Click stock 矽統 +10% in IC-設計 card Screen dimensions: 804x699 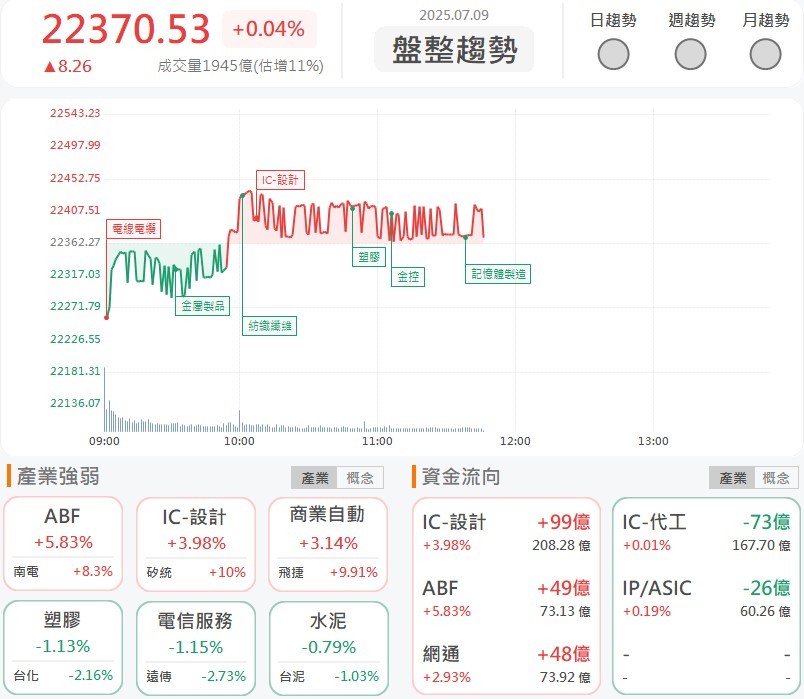pyautogui.click(x=196, y=572)
